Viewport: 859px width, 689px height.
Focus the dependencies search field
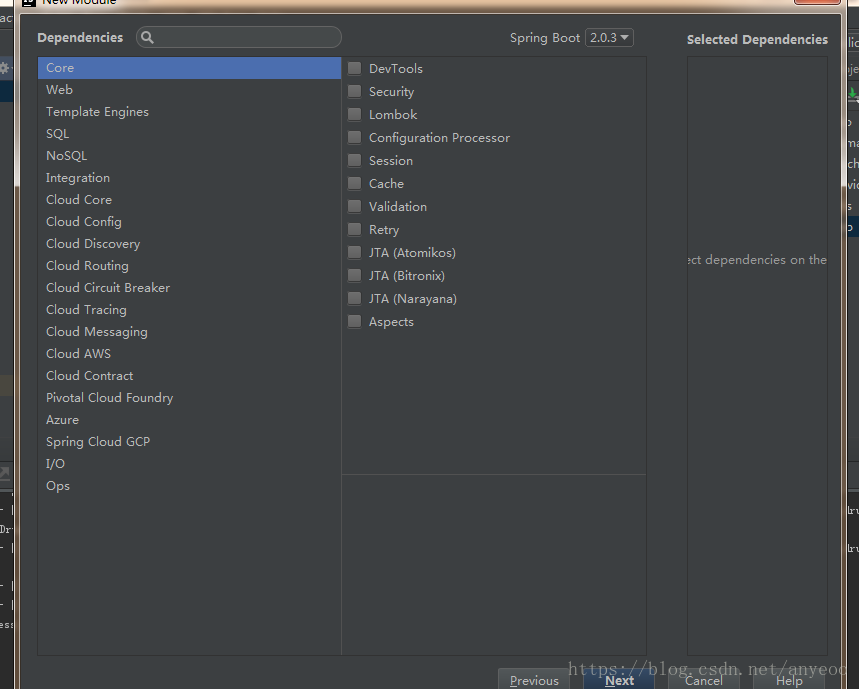[x=239, y=37]
